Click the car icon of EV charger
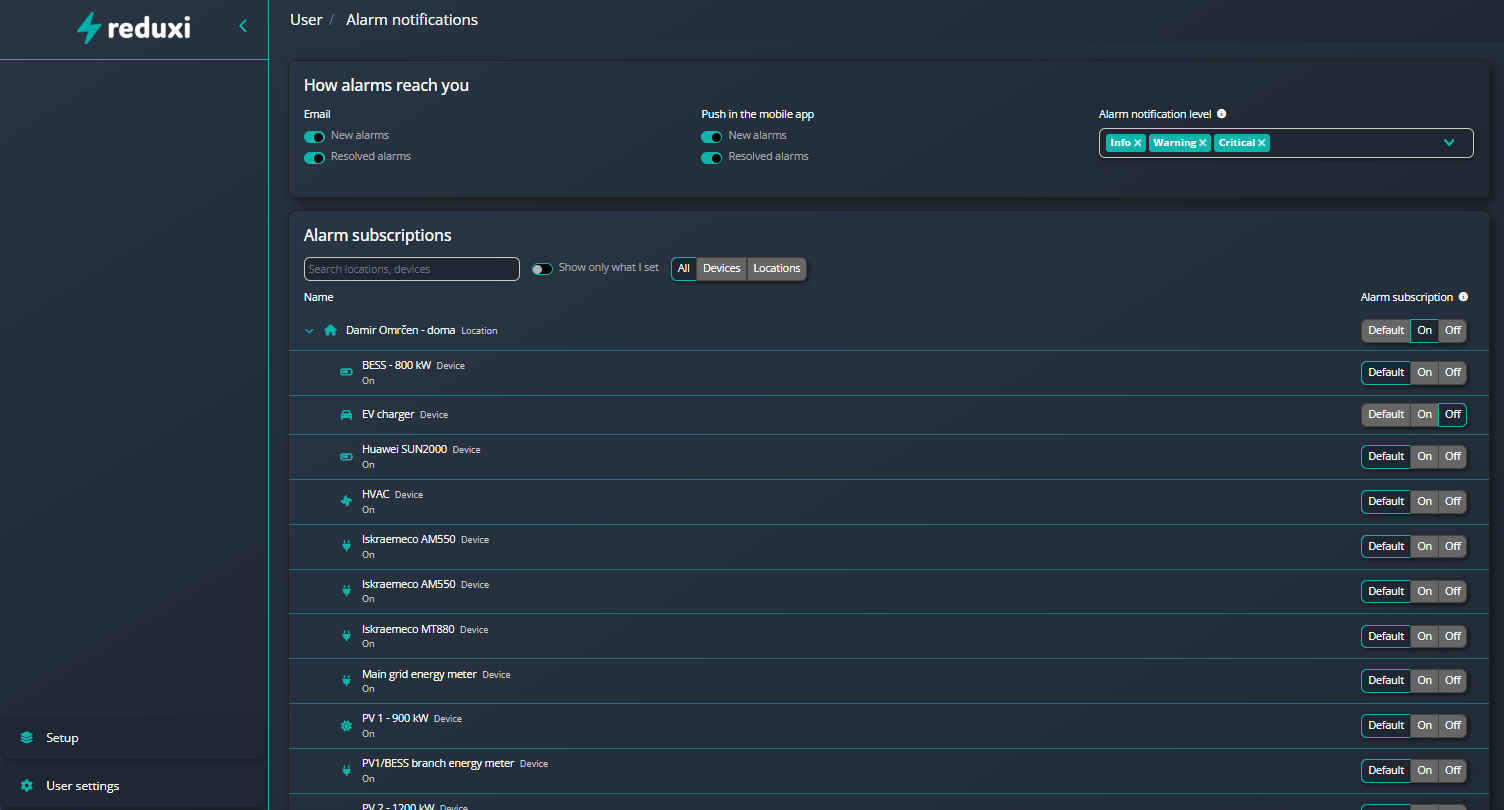1504x810 pixels. pos(347,414)
